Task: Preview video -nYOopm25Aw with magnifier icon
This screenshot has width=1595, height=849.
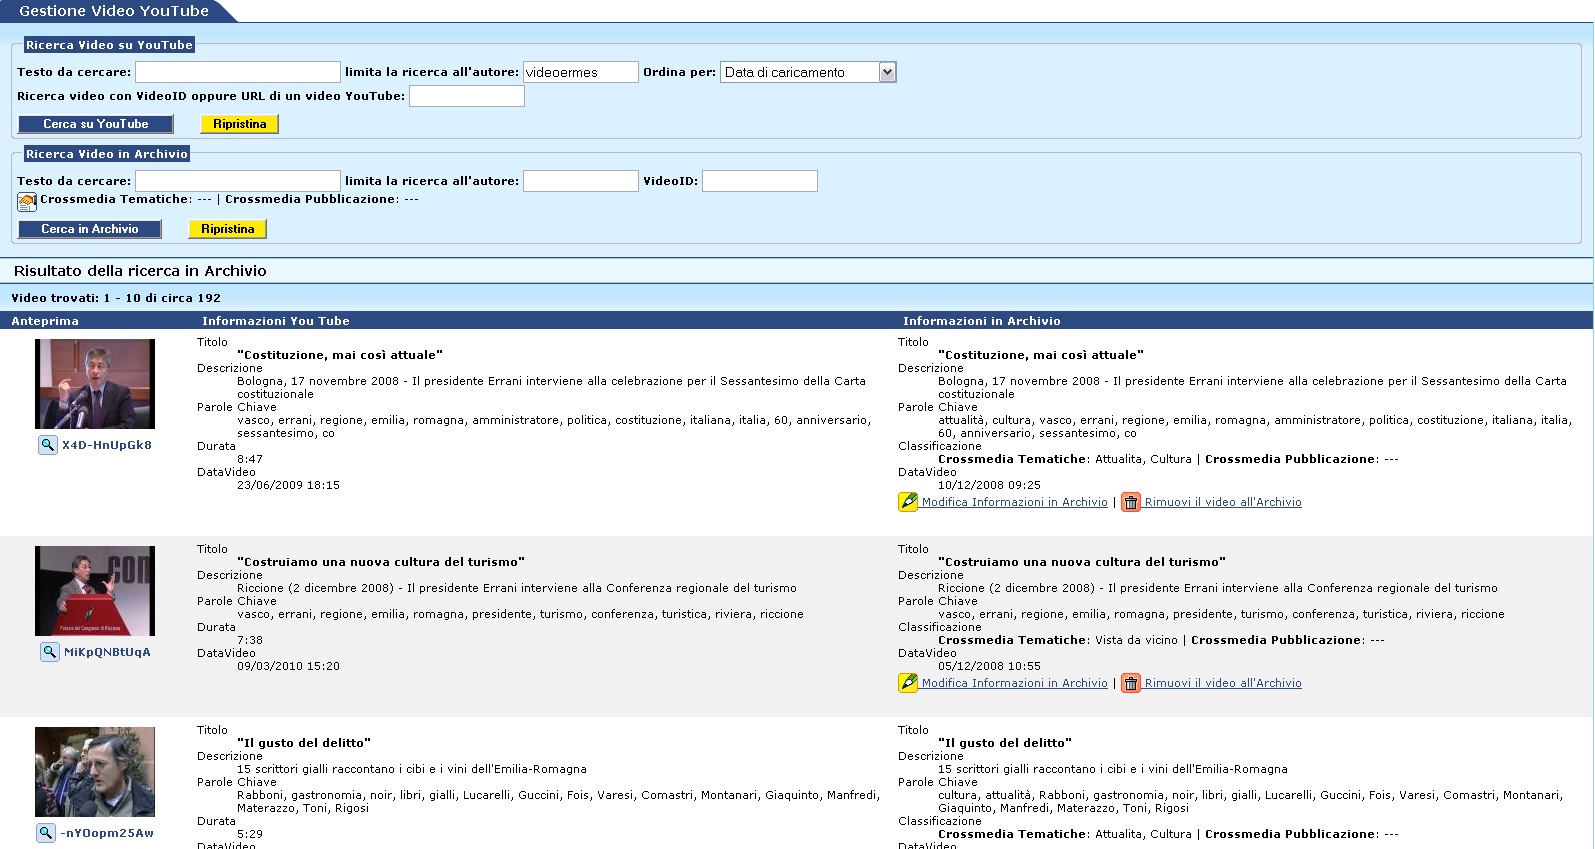Action: point(46,833)
